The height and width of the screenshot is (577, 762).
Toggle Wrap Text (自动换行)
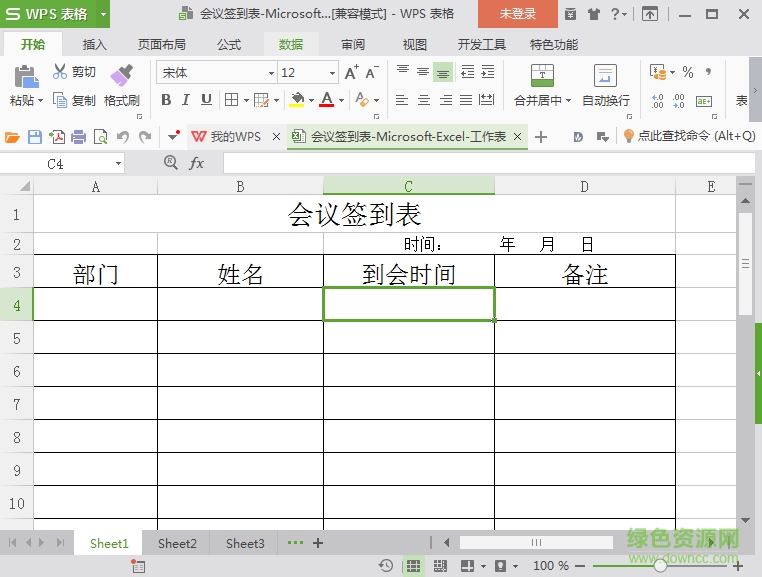(x=605, y=76)
